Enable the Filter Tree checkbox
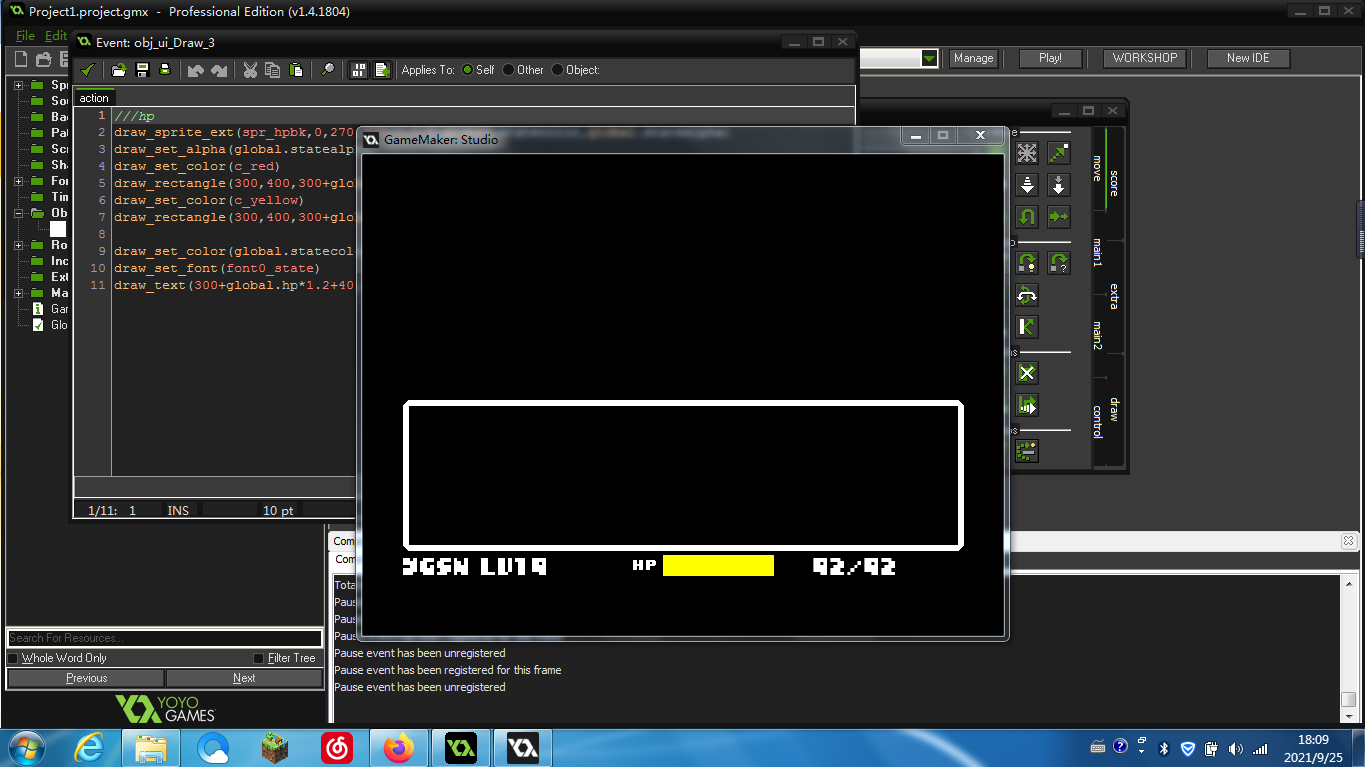The height and width of the screenshot is (767, 1365). point(259,658)
